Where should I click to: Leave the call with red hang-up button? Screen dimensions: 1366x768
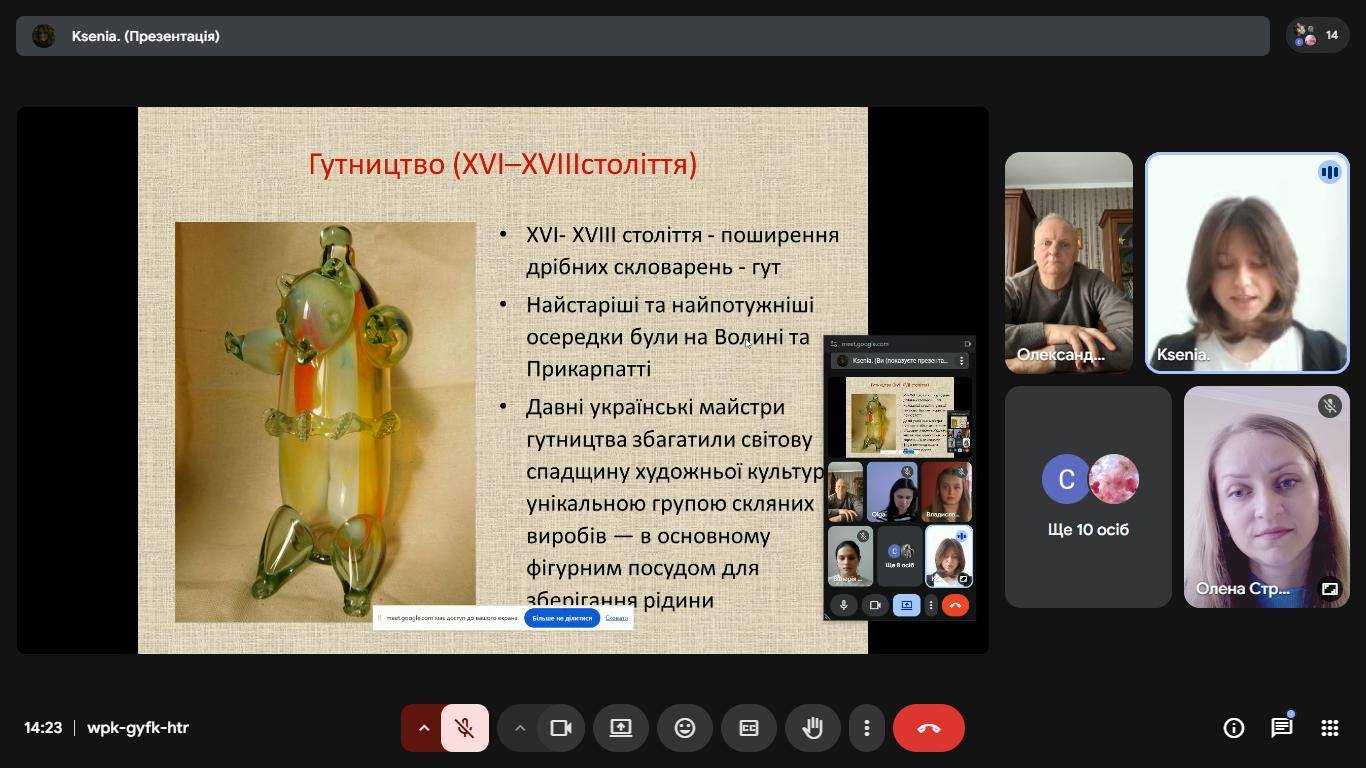[x=928, y=728]
